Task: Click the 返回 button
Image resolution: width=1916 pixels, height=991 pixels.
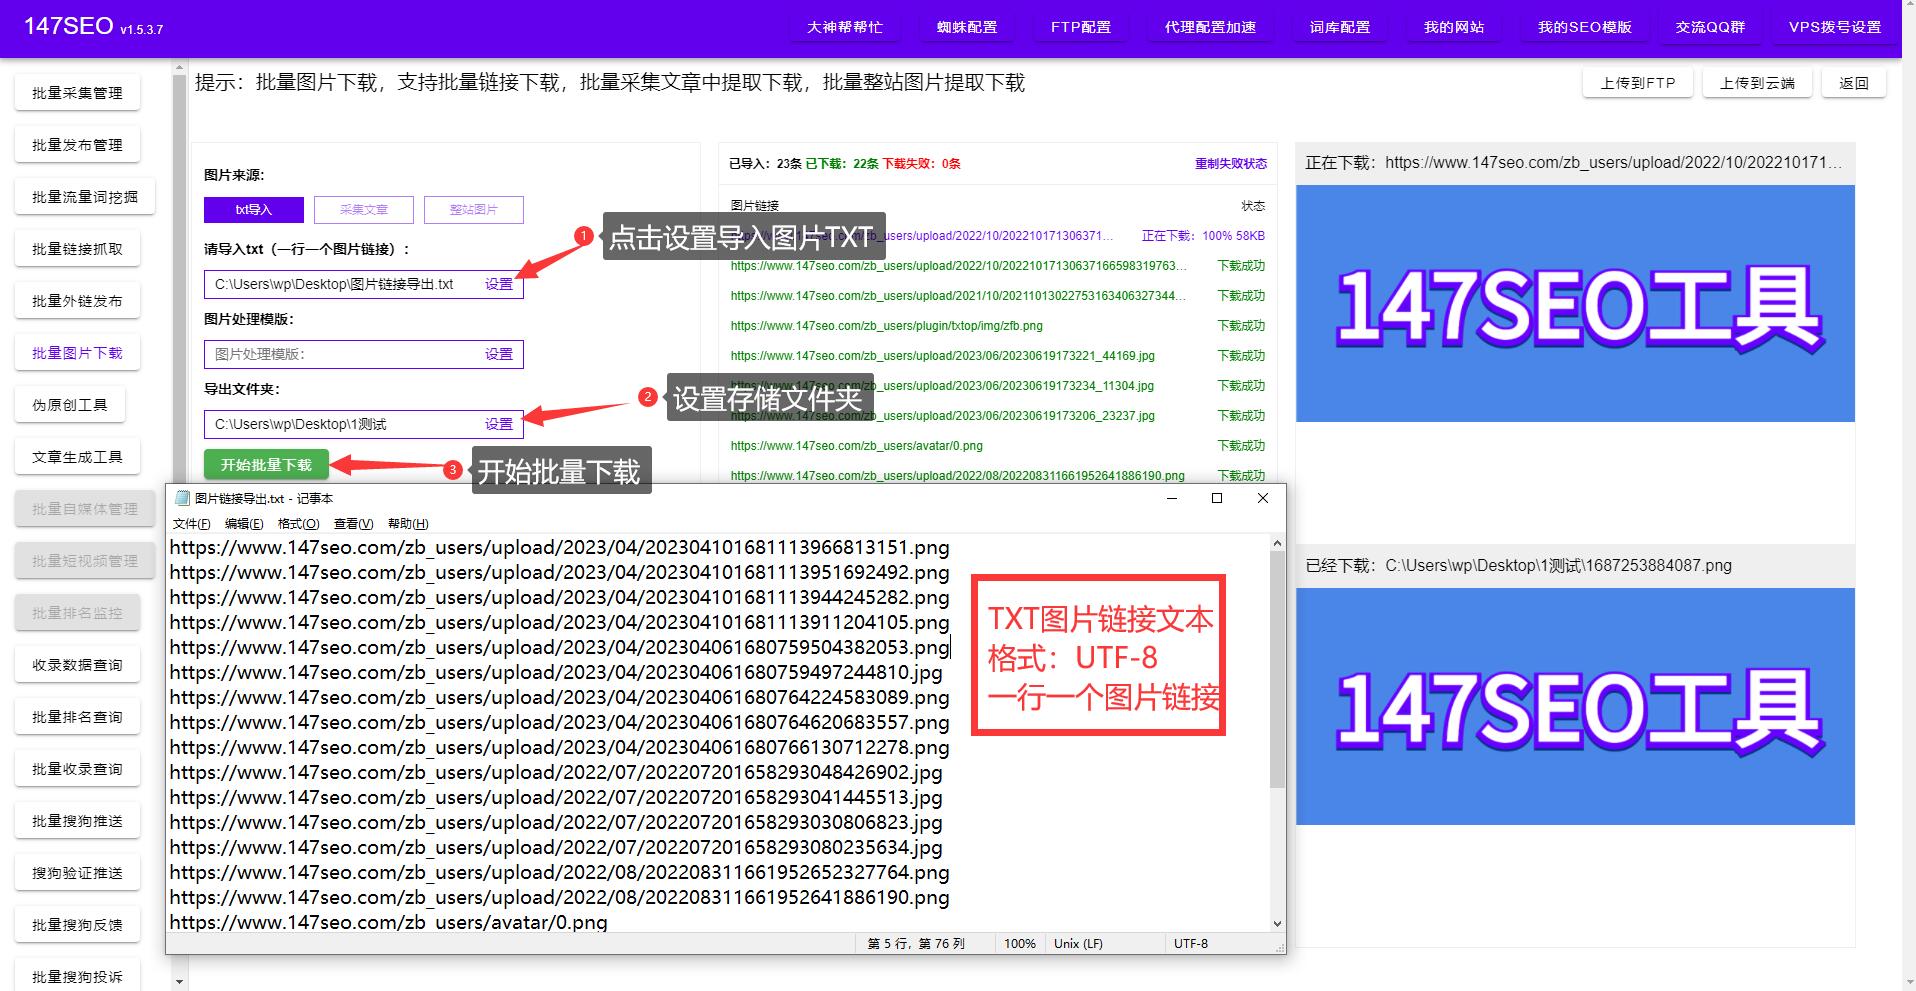Action: [x=1854, y=83]
